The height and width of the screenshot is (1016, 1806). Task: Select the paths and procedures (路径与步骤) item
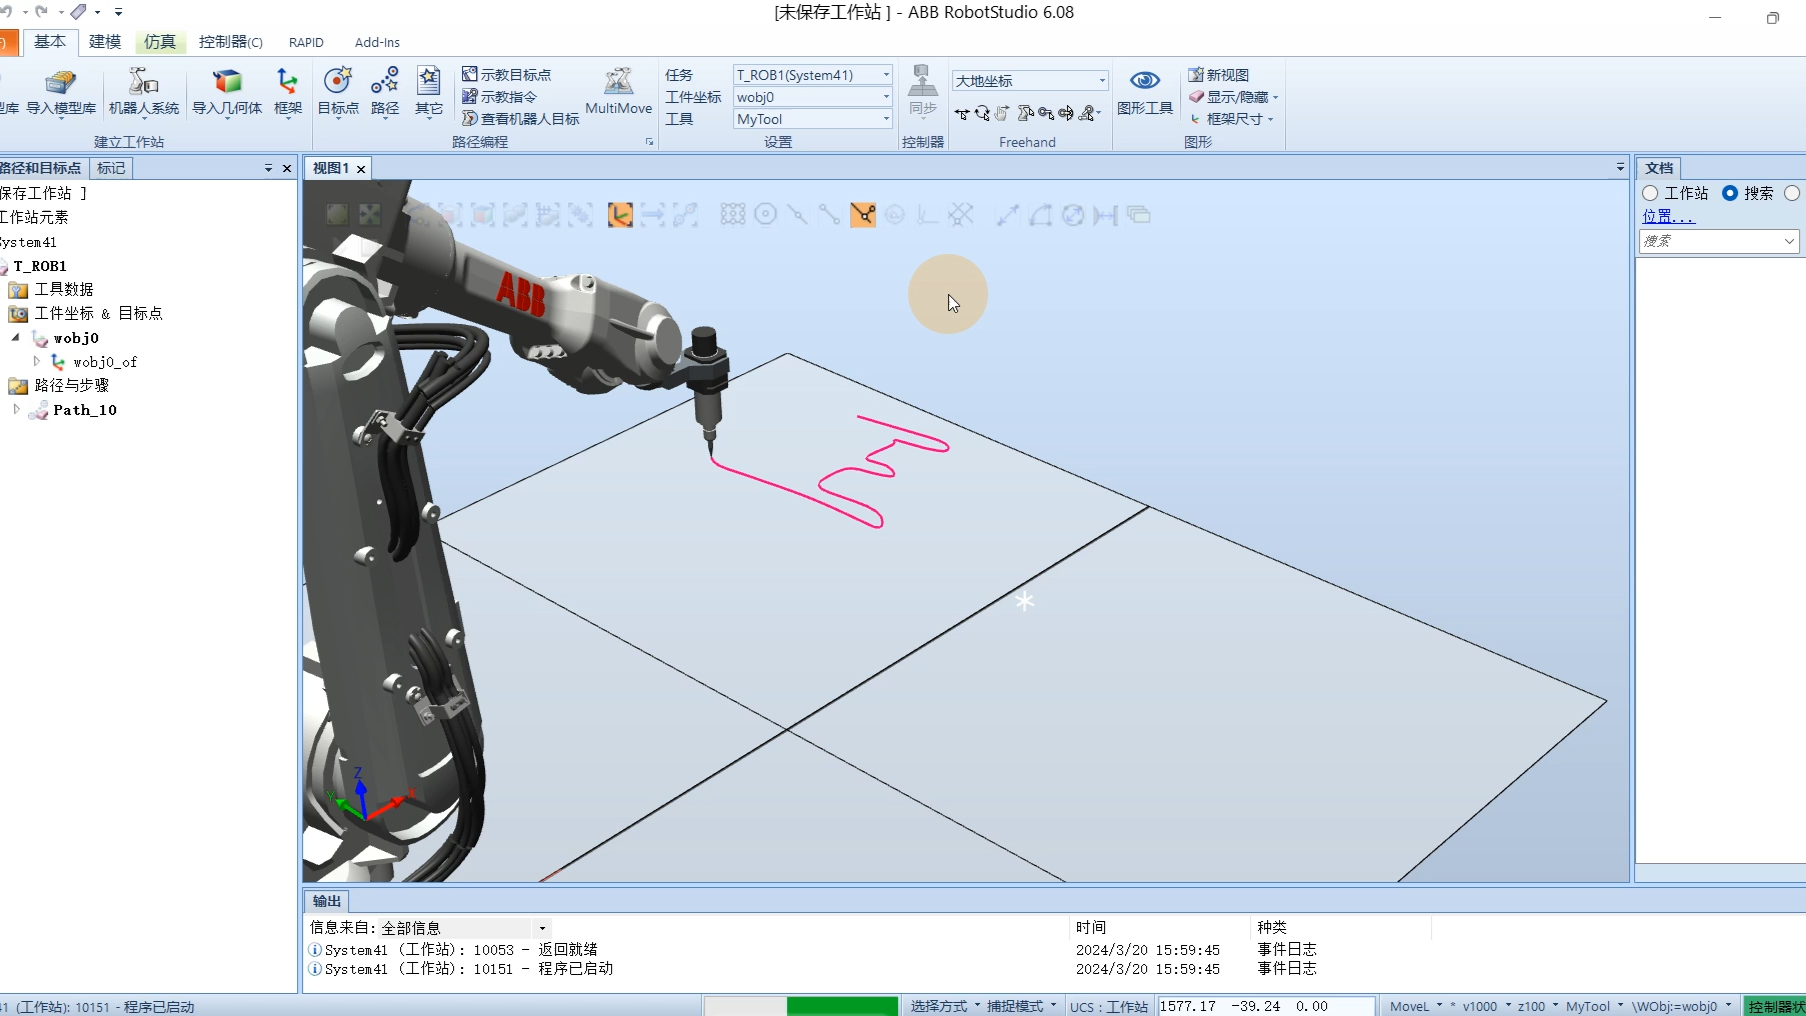click(72, 385)
